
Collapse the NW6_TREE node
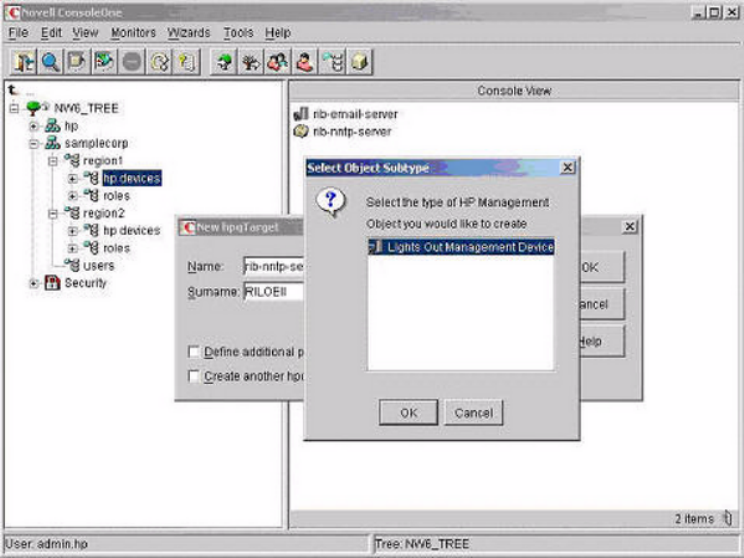pyautogui.click(x=14, y=109)
